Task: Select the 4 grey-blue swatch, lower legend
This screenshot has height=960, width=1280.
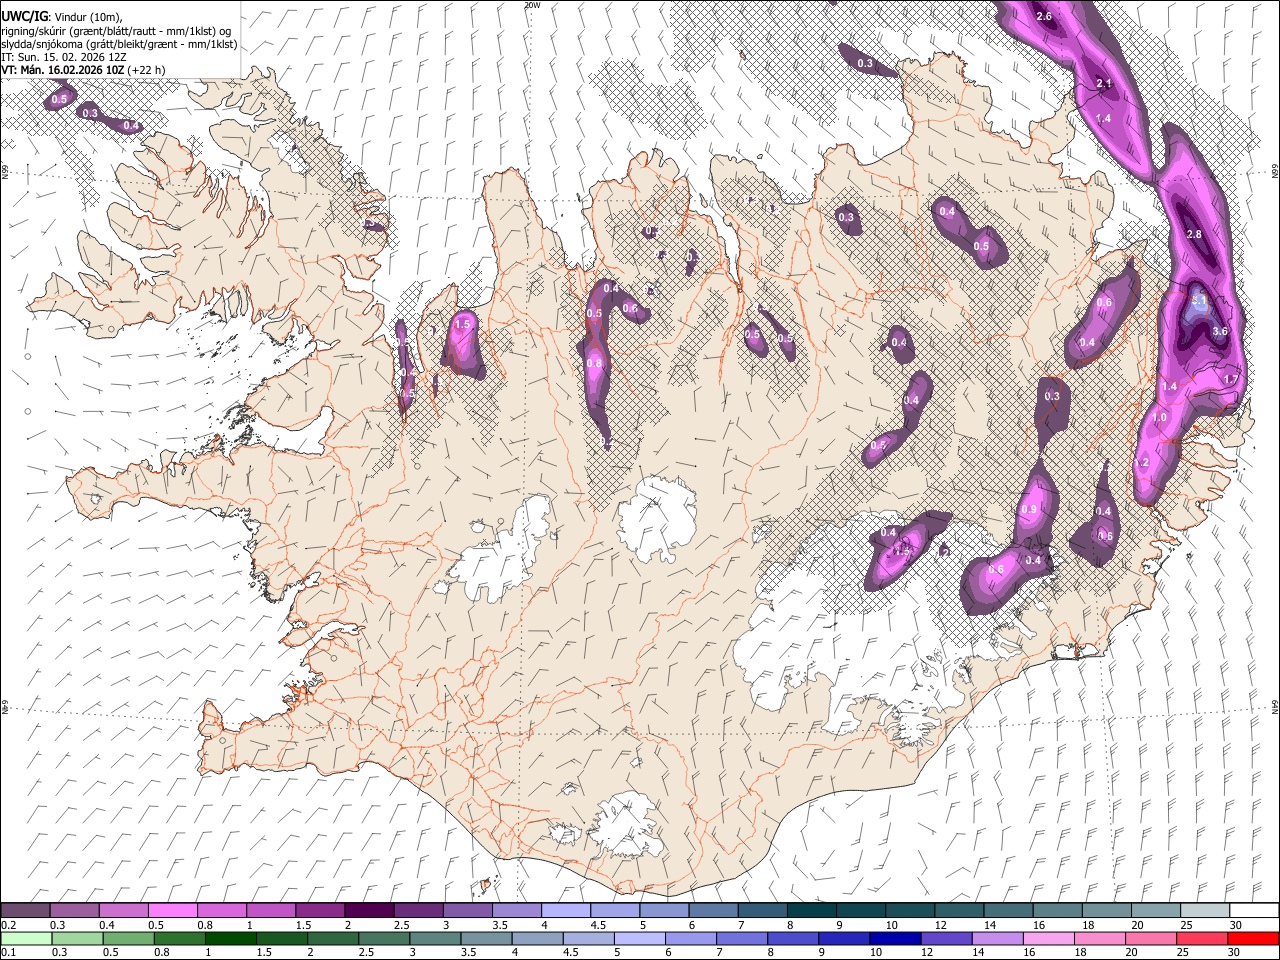Action: coord(536,938)
